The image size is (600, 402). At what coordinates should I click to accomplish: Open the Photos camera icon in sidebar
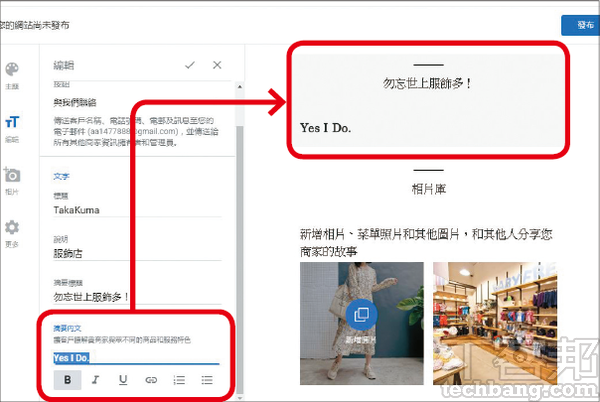click(x=12, y=175)
